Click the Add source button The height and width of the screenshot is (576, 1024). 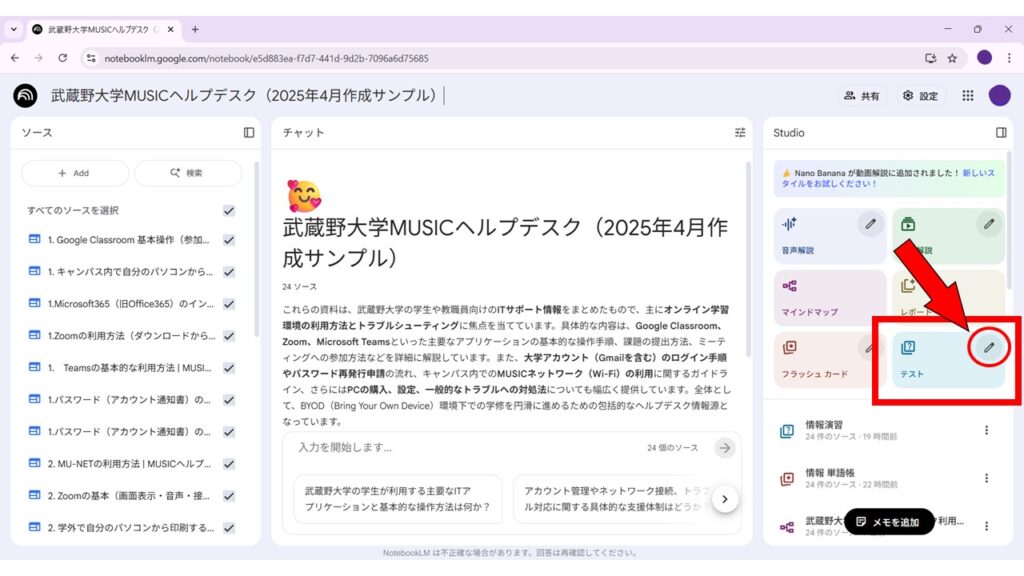pyautogui.click(x=75, y=173)
